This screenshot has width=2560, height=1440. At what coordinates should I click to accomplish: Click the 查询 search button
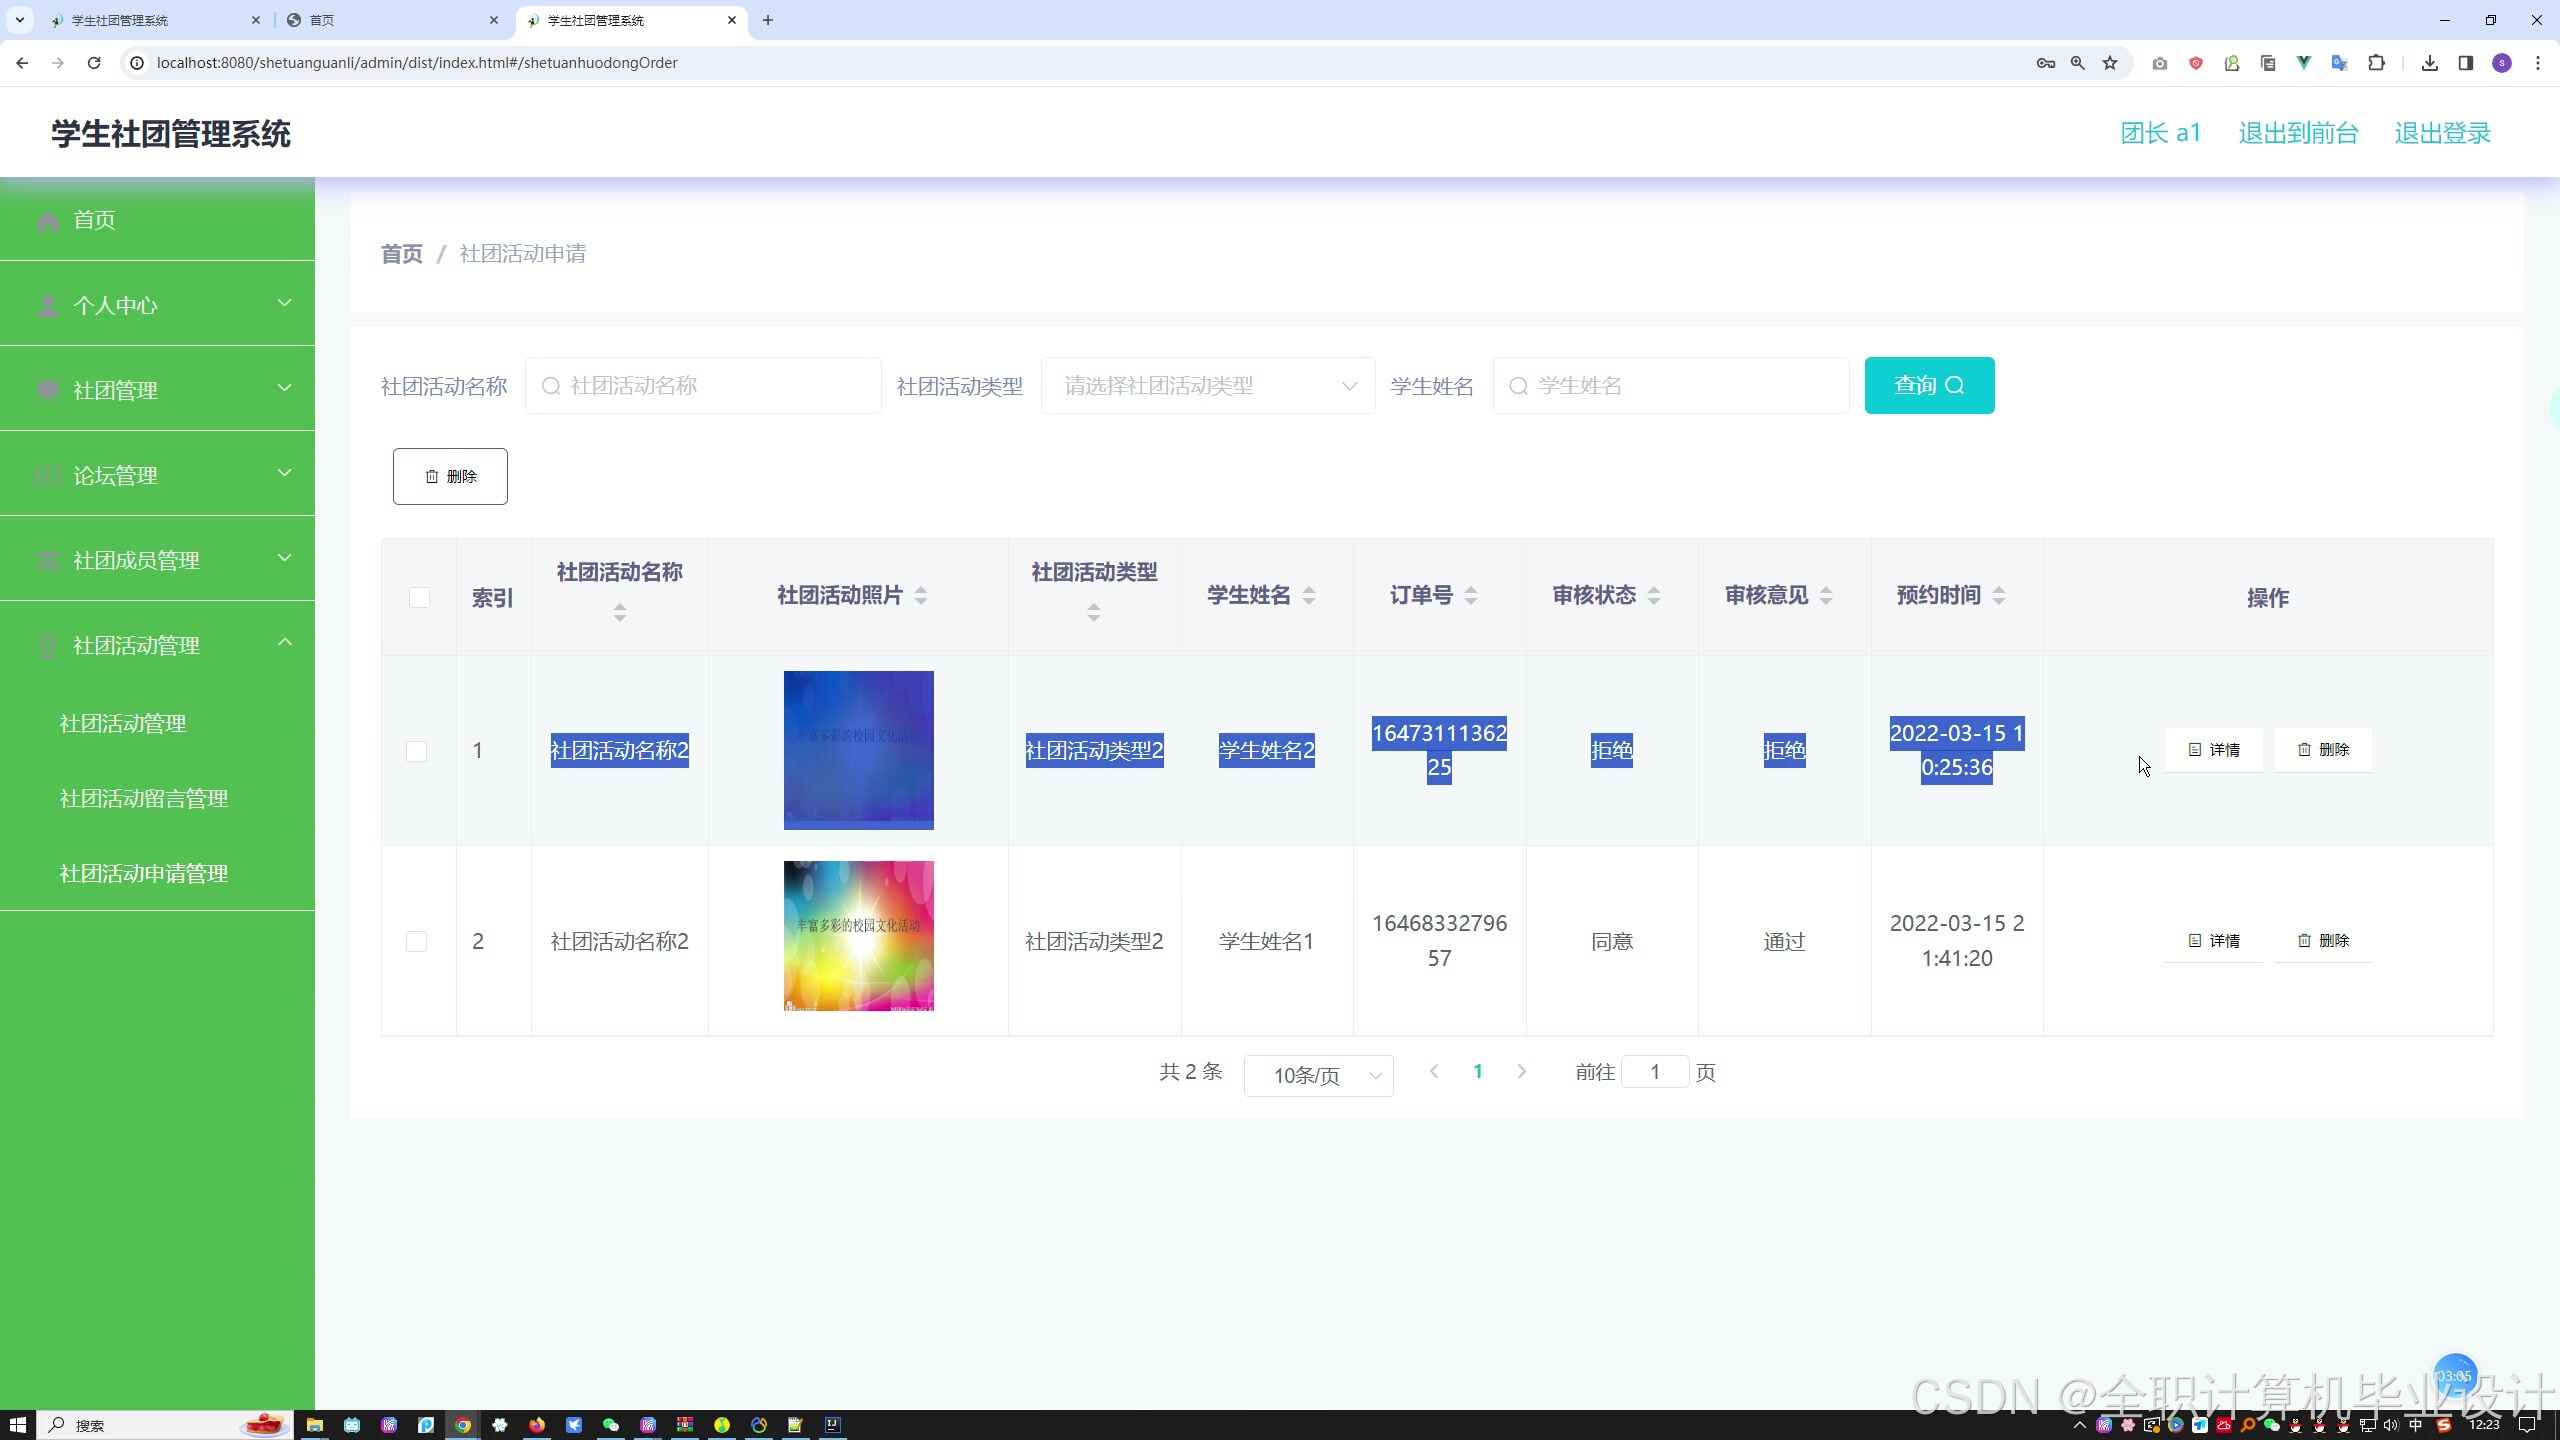pyautogui.click(x=1928, y=386)
